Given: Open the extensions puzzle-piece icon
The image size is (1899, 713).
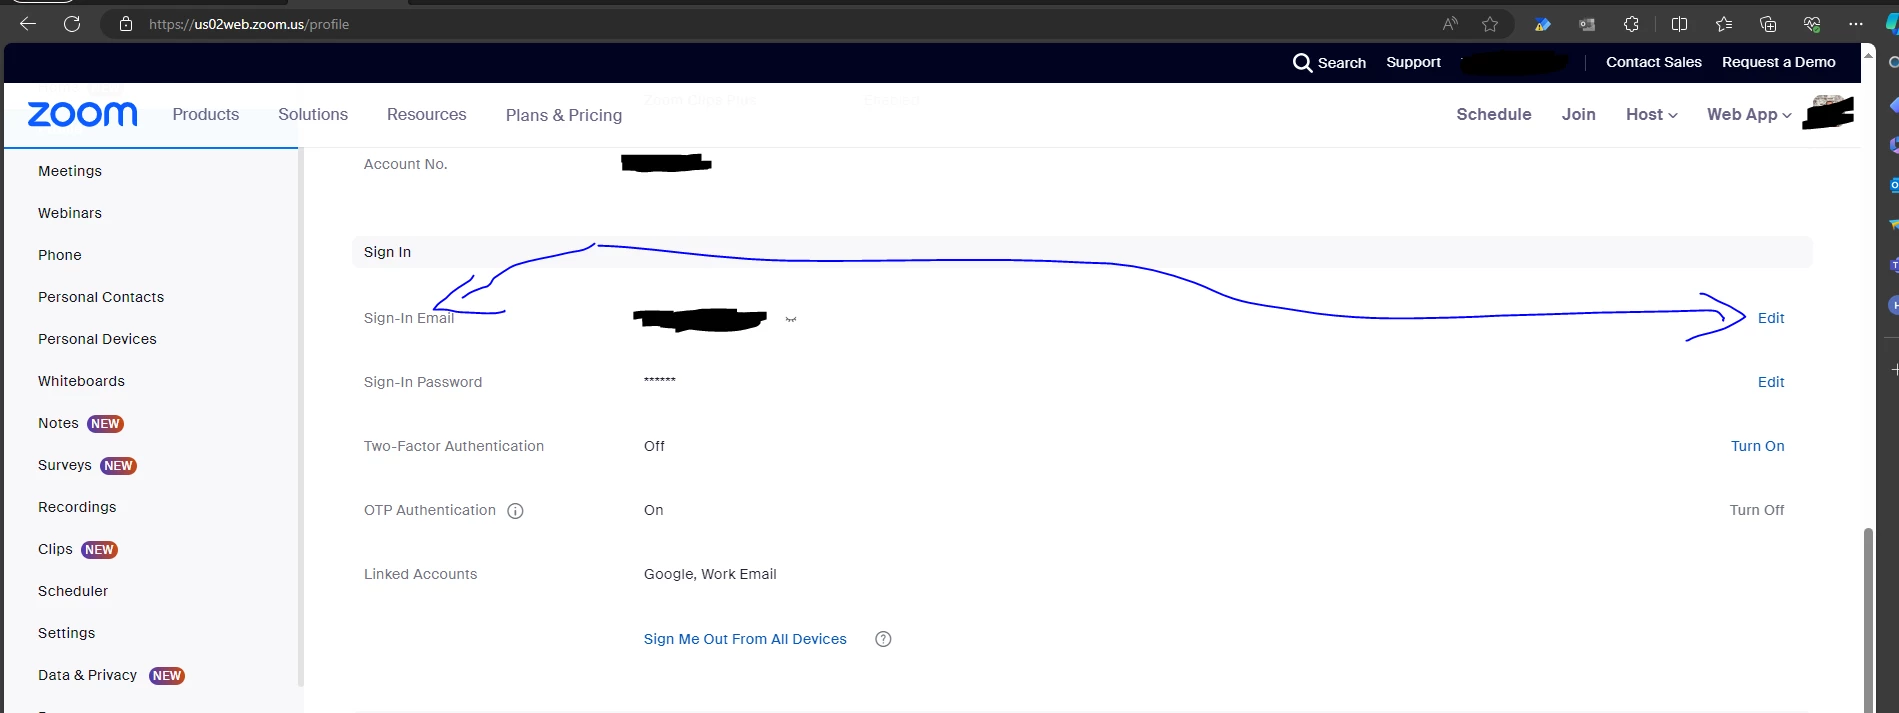Looking at the screenshot, I should [x=1631, y=24].
